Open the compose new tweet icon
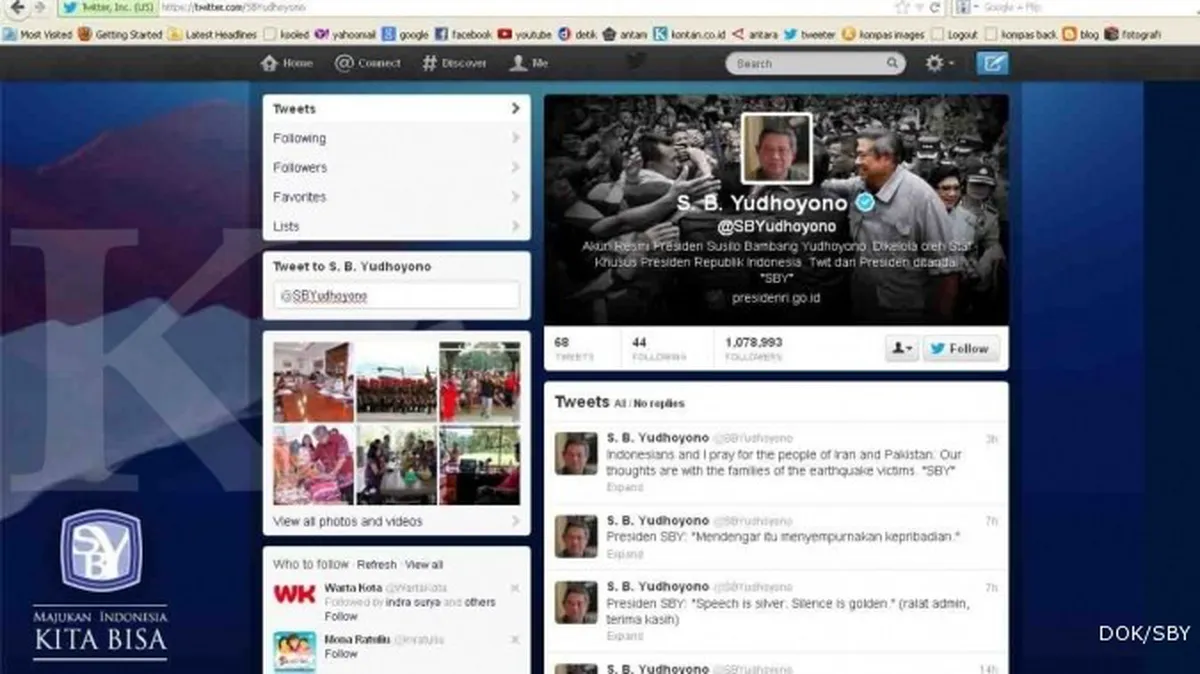Image resolution: width=1200 pixels, height=674 pixels. (x=992, y=63)
